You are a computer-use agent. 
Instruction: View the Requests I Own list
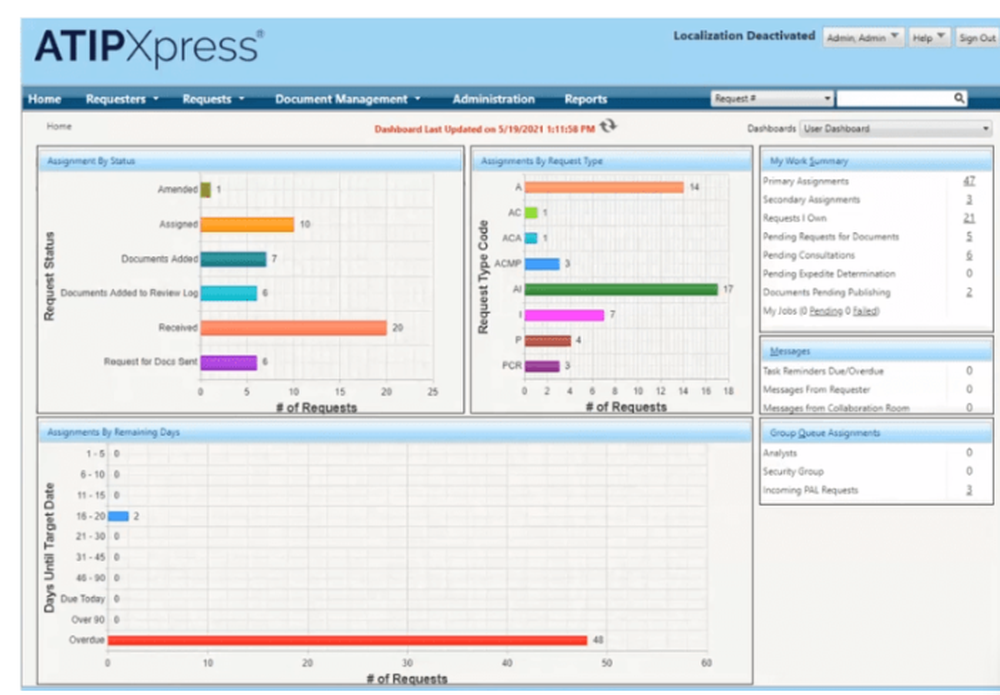[x=967, y=218]
